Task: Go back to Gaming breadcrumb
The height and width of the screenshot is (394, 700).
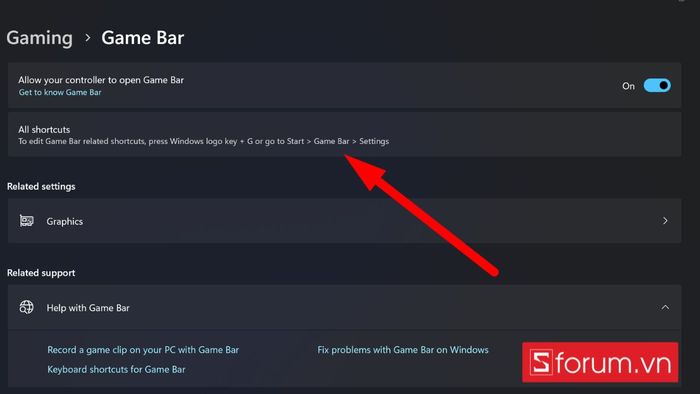Action: point(39,38)
